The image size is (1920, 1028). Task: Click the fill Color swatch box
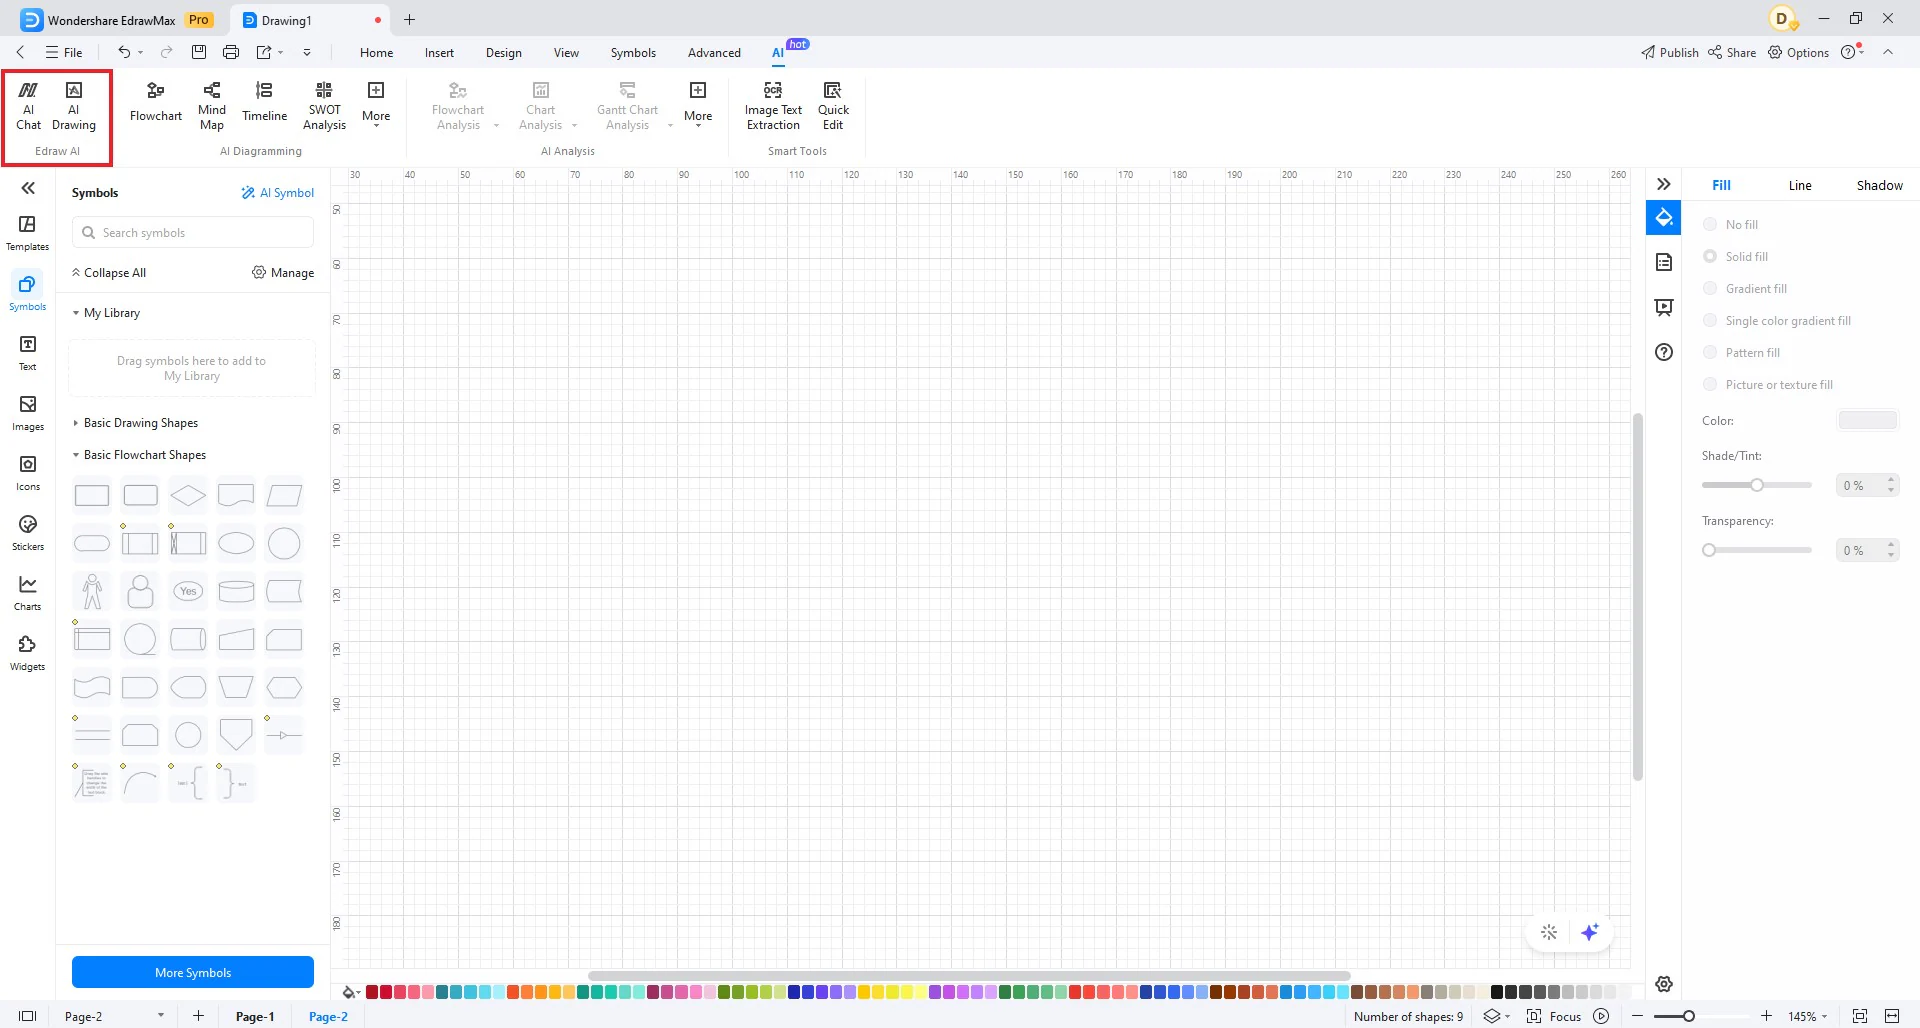coord(1868,420)
